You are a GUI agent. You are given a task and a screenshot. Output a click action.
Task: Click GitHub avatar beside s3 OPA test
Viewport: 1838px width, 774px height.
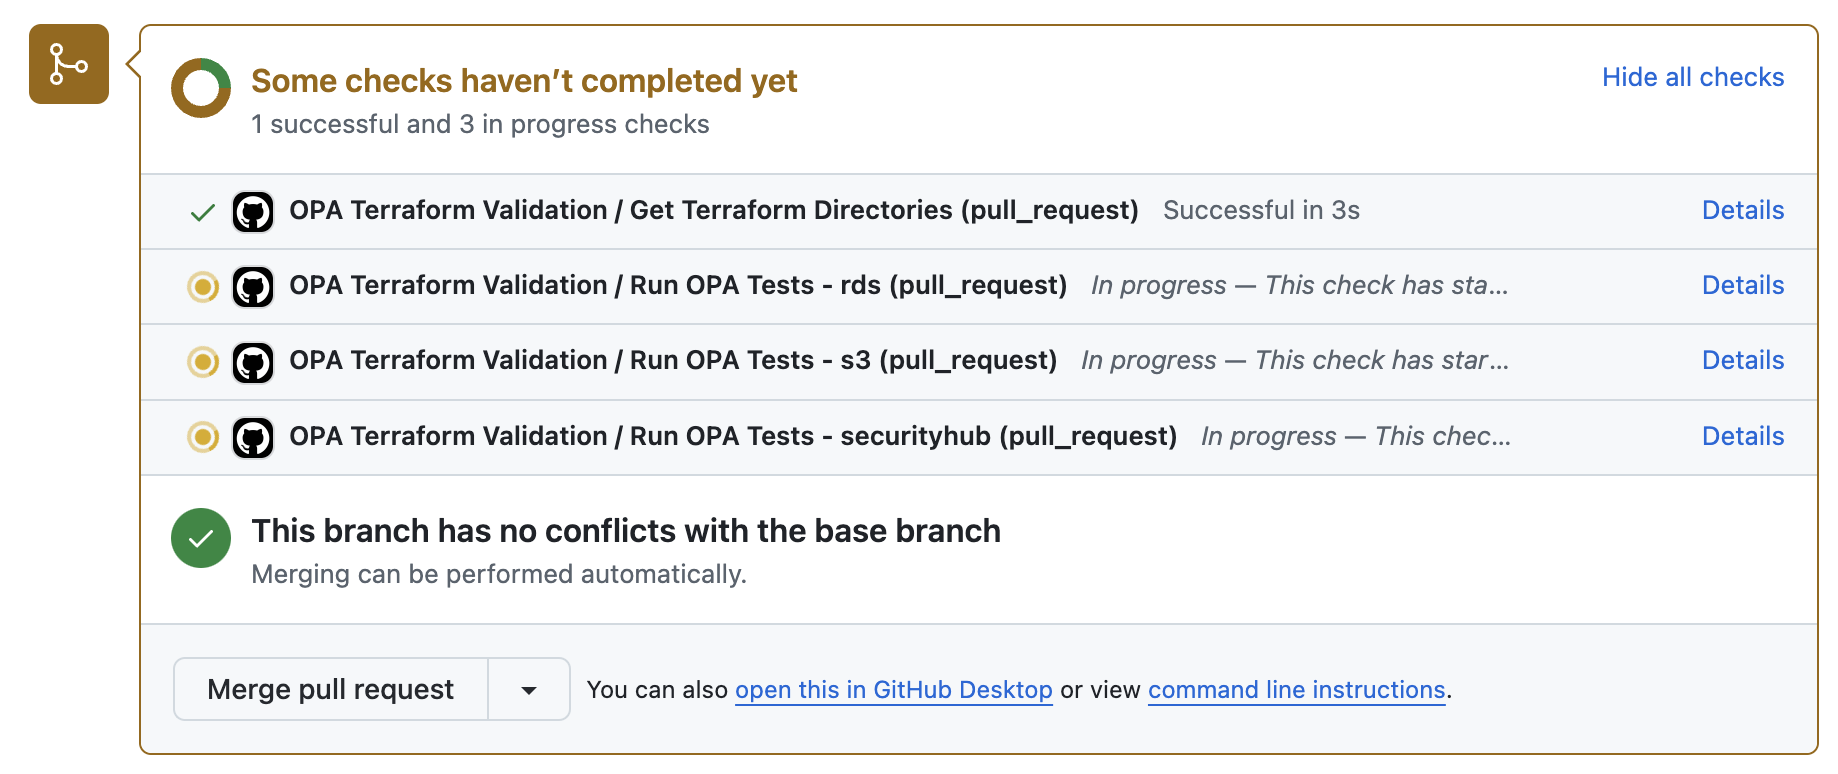pyautogui.click(x=253, y=362)
